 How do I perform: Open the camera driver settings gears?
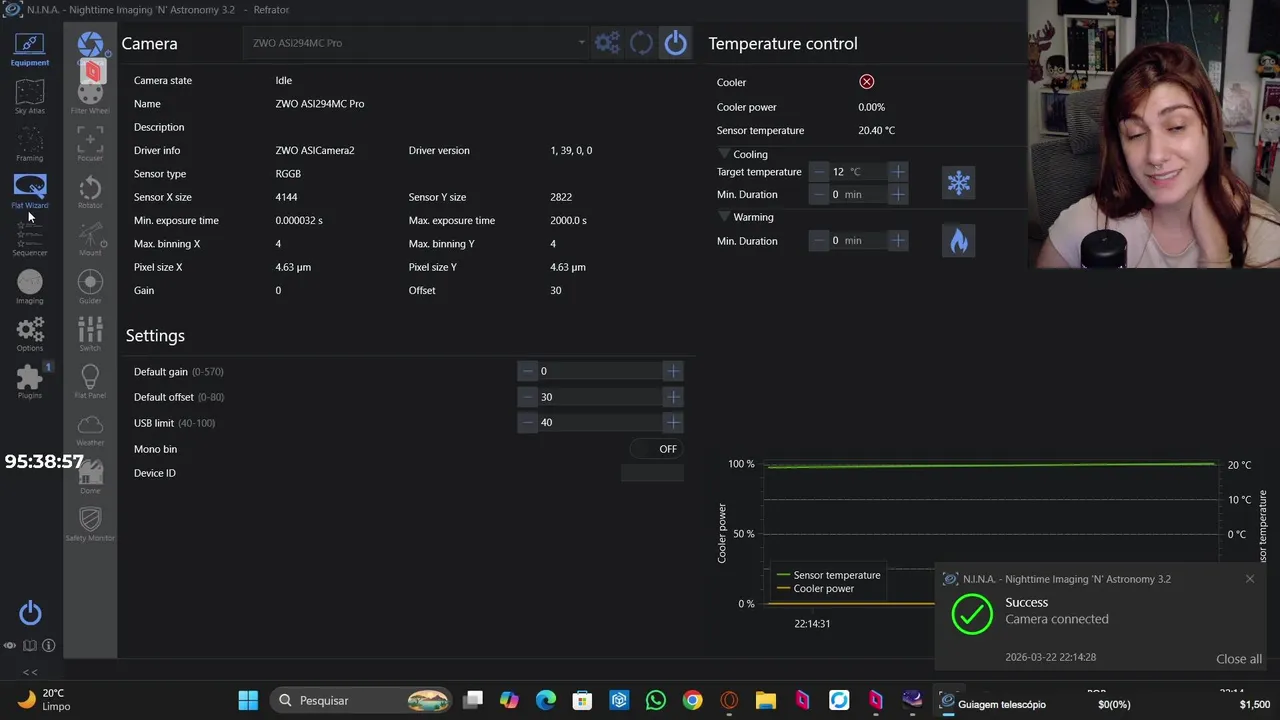(x=607, y=43)
